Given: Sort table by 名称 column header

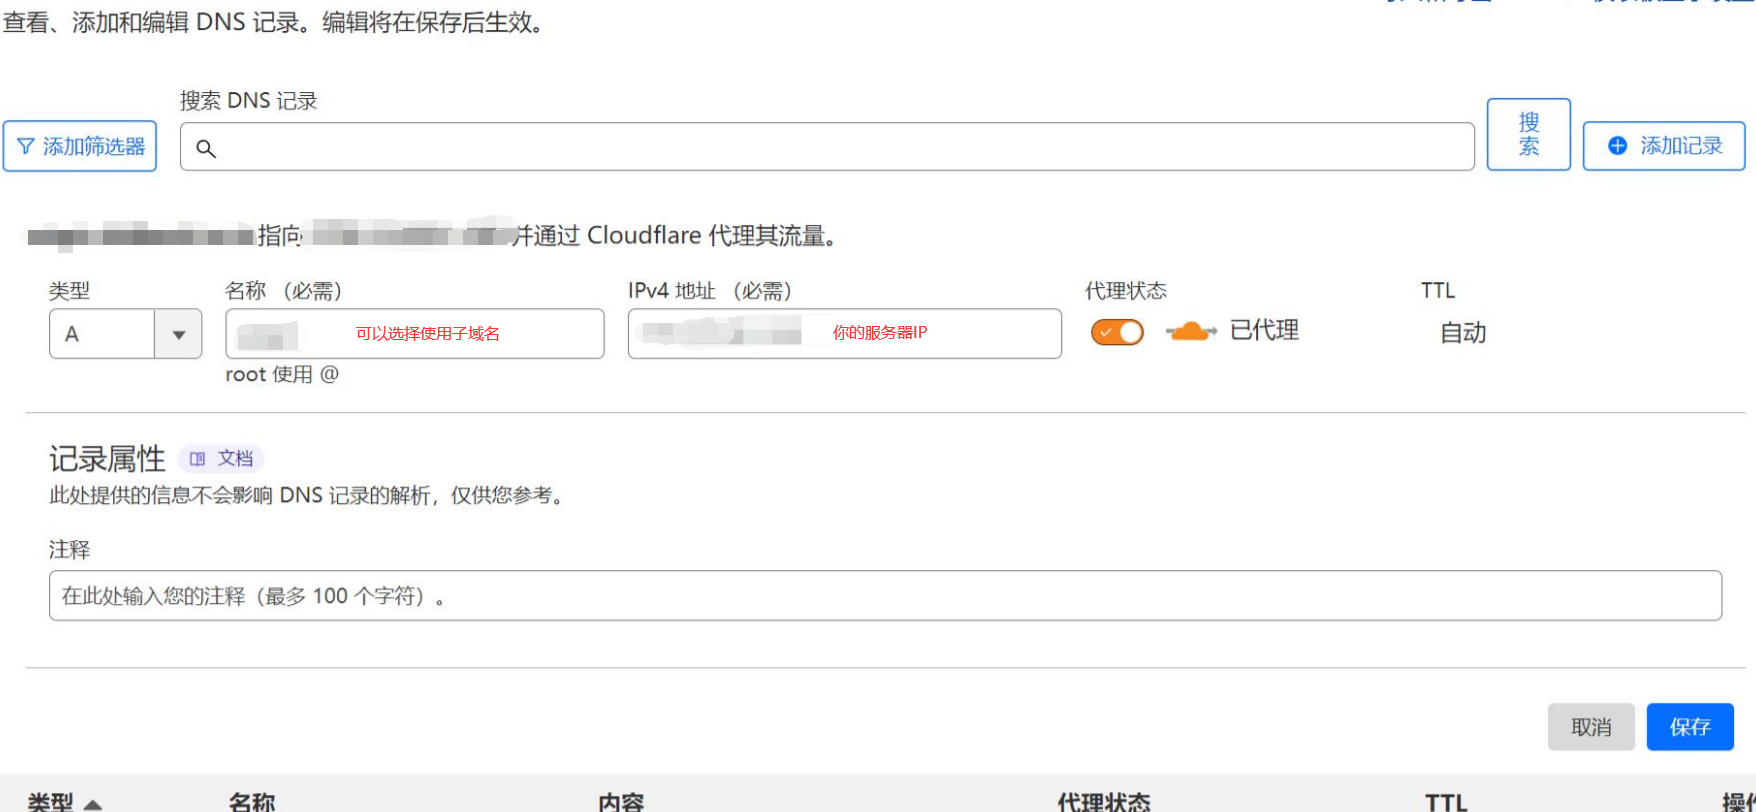Looking at the screenshot, I should (x=252, y=801).
